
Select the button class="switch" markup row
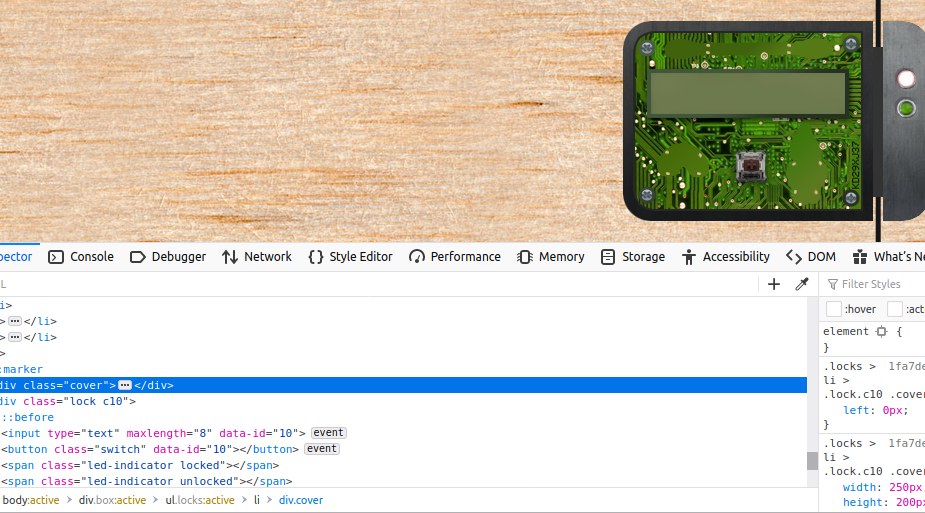[404, 449]
